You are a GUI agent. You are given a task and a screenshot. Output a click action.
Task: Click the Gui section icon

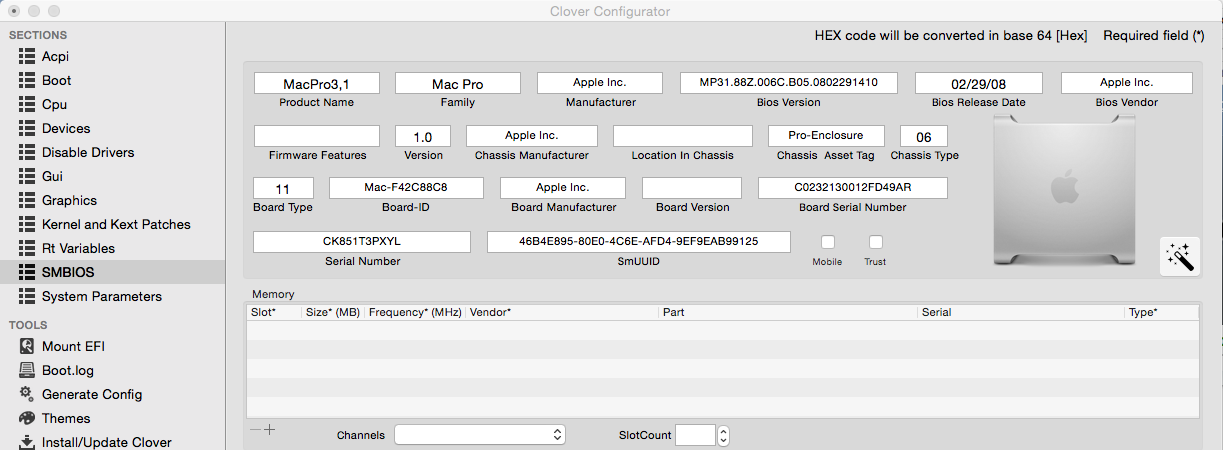(x=27, y=176)
